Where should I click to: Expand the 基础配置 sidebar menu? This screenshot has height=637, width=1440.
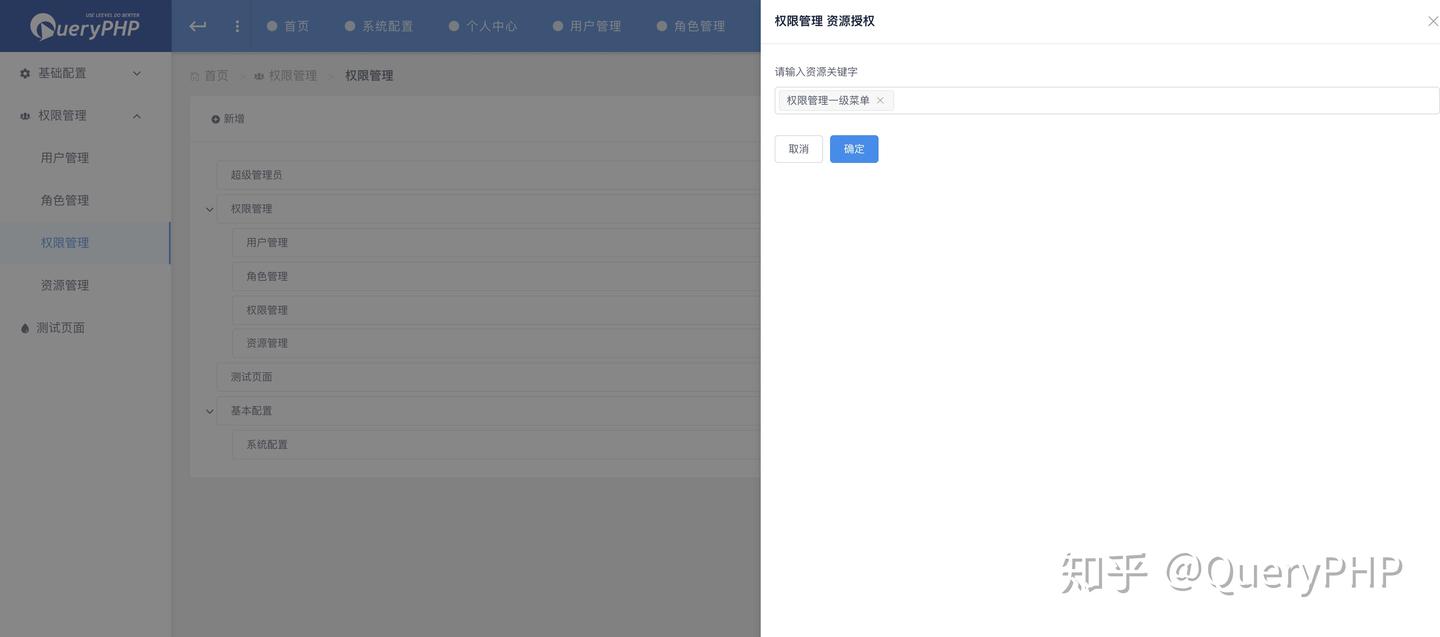tap(137, 73)
